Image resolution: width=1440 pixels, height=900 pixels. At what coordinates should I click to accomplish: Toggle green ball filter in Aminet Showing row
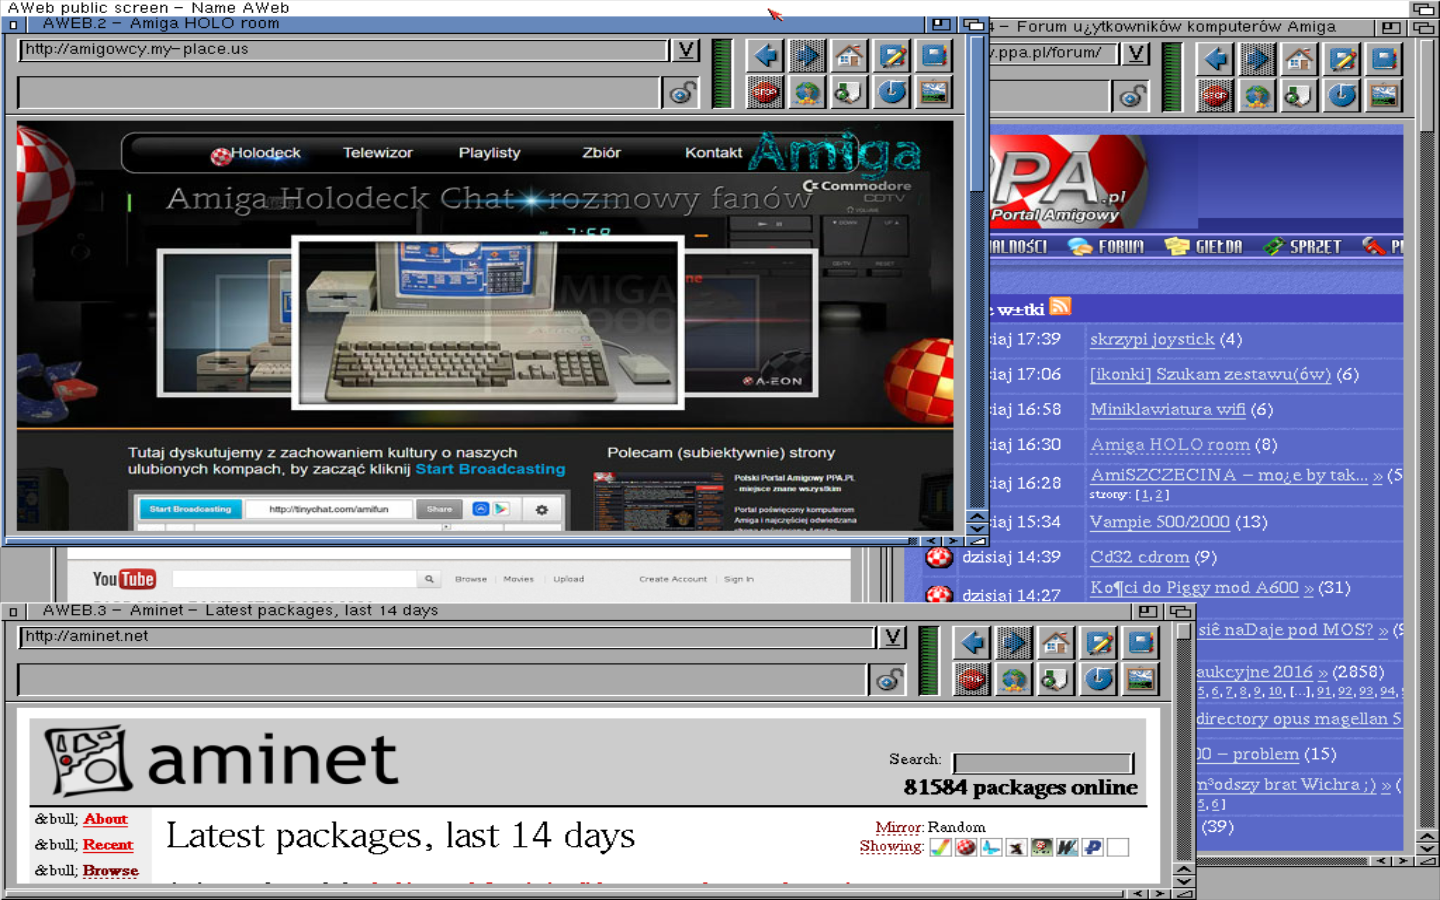(x=1042, y=847)
